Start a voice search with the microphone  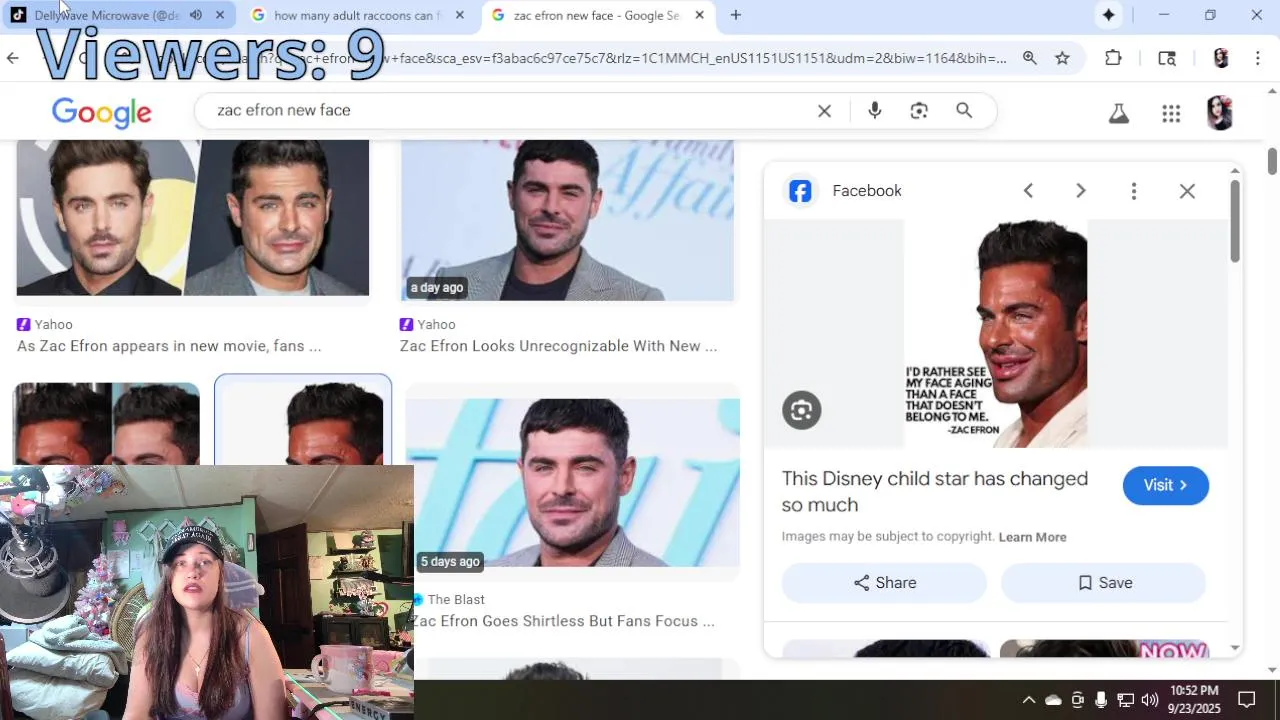pyautogui.click(x=875, y=111)
